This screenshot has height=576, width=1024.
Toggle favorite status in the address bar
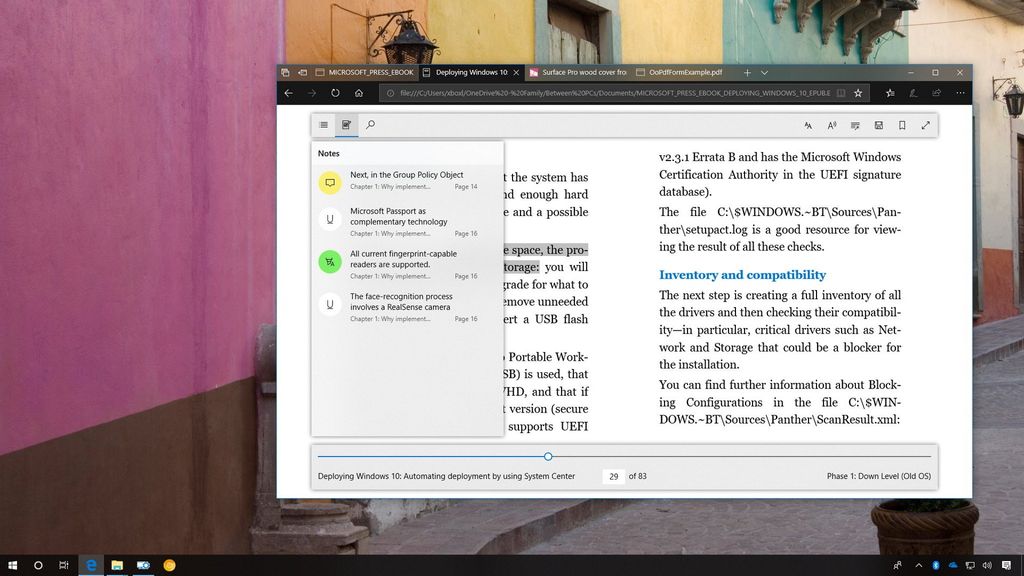(x=858, y=92)
